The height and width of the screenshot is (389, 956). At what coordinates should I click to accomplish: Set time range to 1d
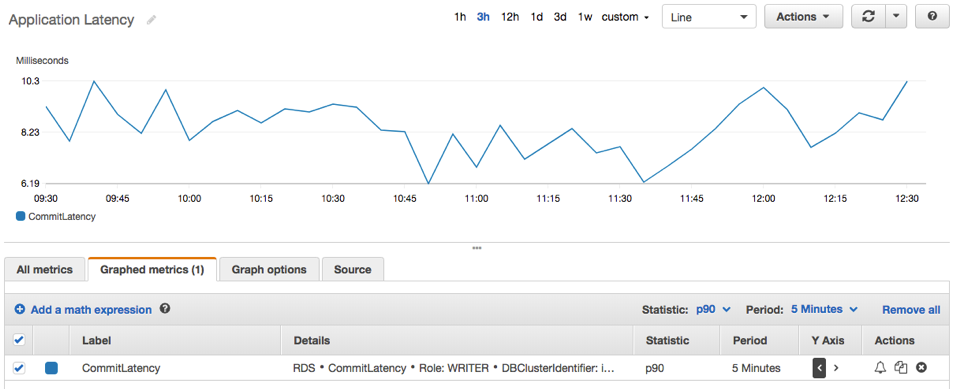pyautogui.click(x=536, y=17)
